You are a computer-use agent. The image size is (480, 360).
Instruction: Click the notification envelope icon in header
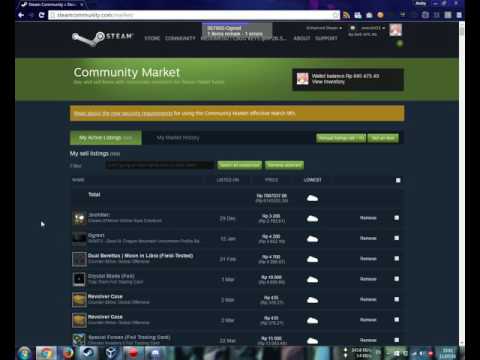353,28
